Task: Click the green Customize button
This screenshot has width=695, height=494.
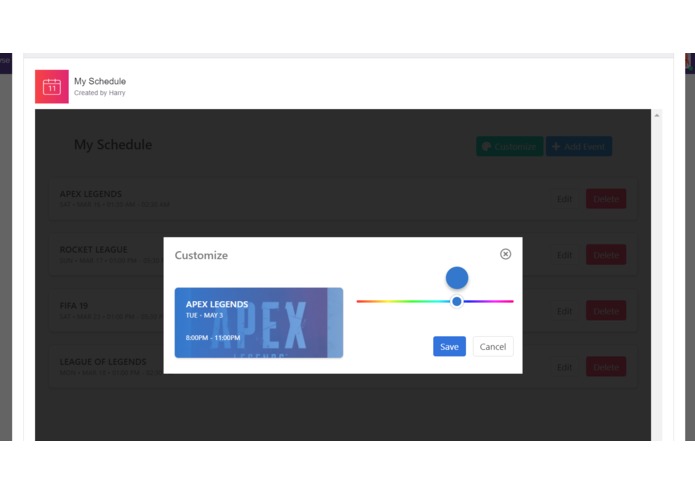Action: tap(510, 146)
